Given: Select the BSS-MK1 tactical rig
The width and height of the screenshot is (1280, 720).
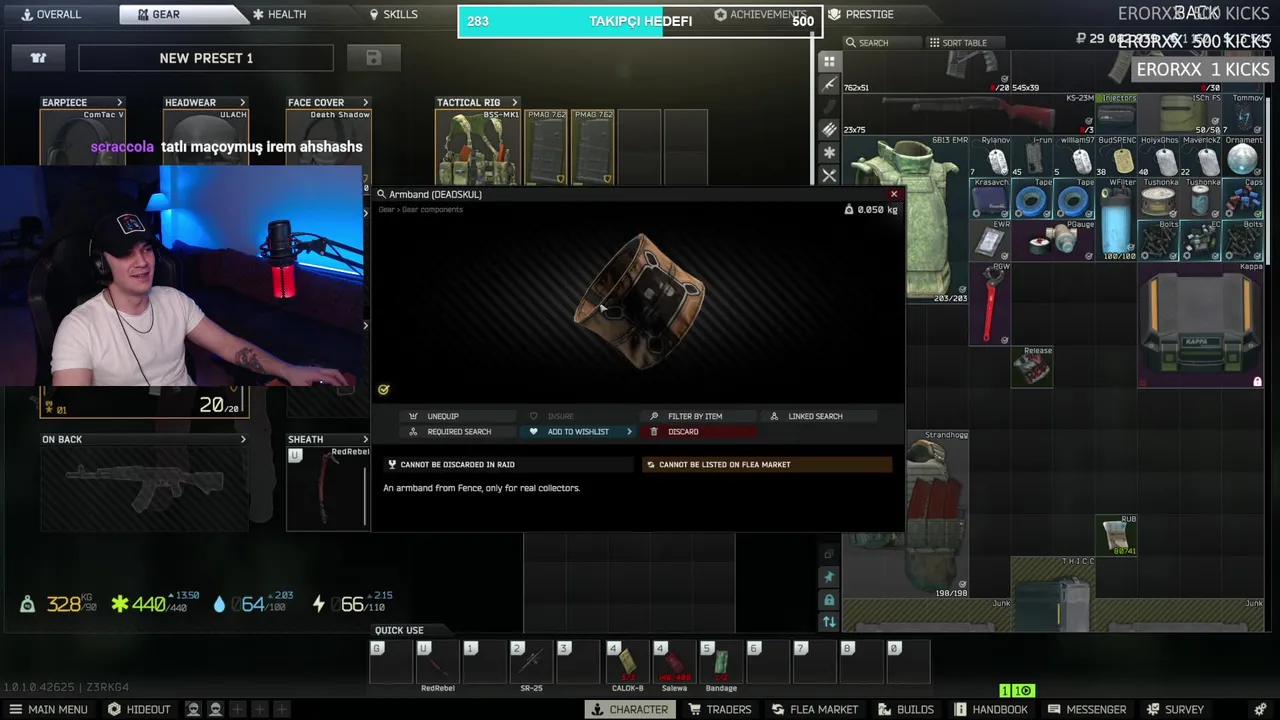Looking at the screenshot, I should click(x=478, y=148).
